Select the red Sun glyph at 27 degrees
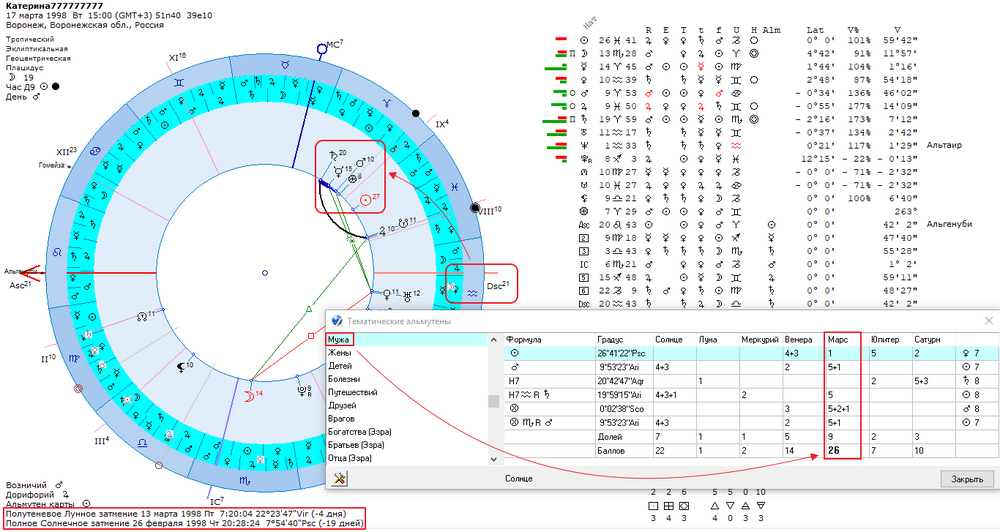Viewport: 1000px width, 532px height. [x=365, y=200]
